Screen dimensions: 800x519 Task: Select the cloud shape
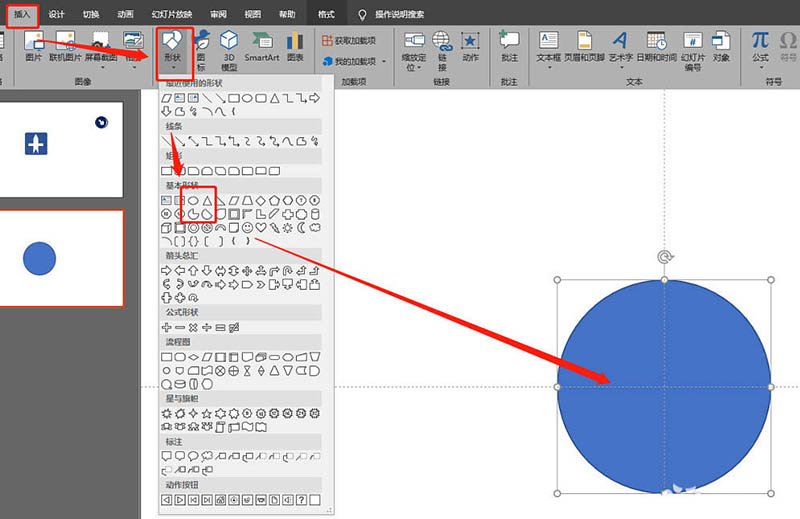pyautogui.click(x=315, y=228)
